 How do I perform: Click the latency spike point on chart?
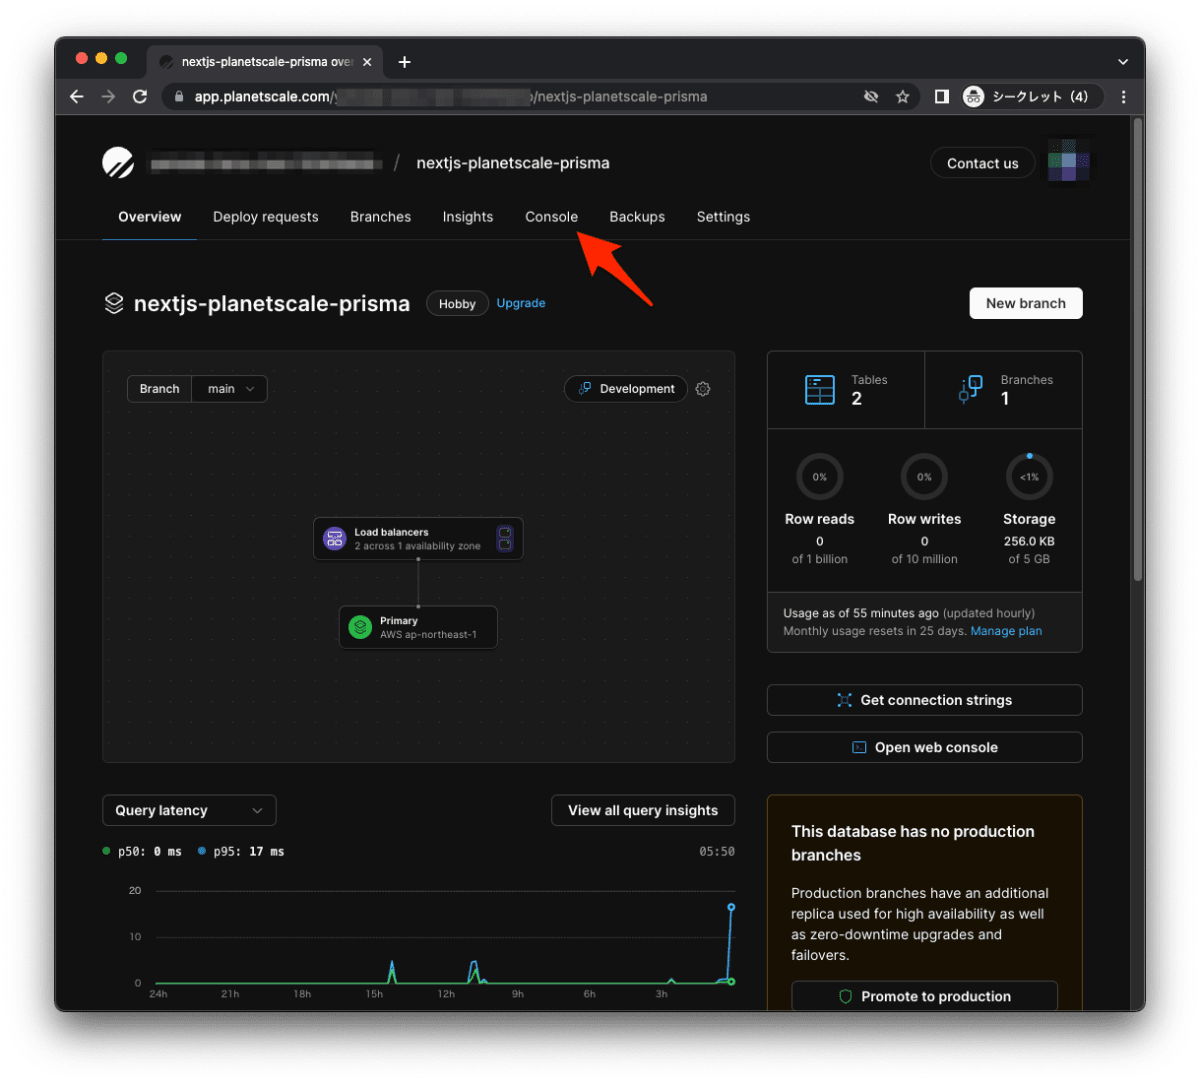pos(731,907)
